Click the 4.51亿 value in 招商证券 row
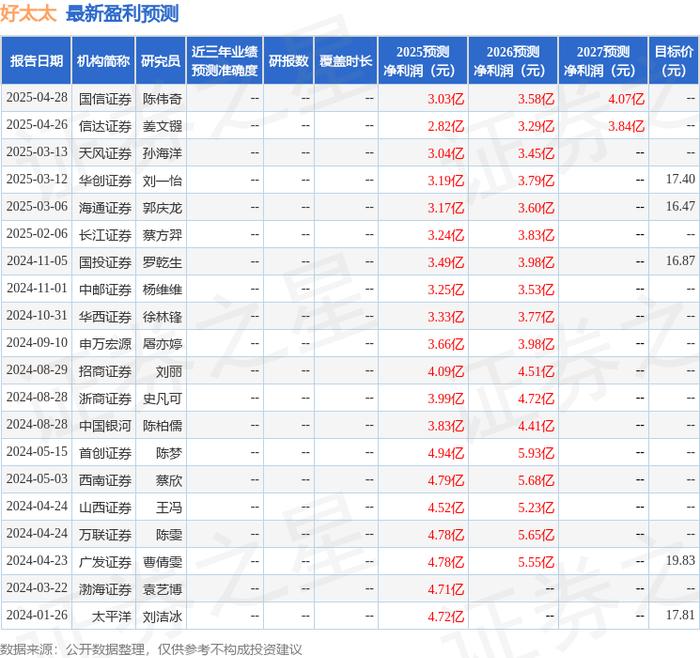 (x=536, y=371)
